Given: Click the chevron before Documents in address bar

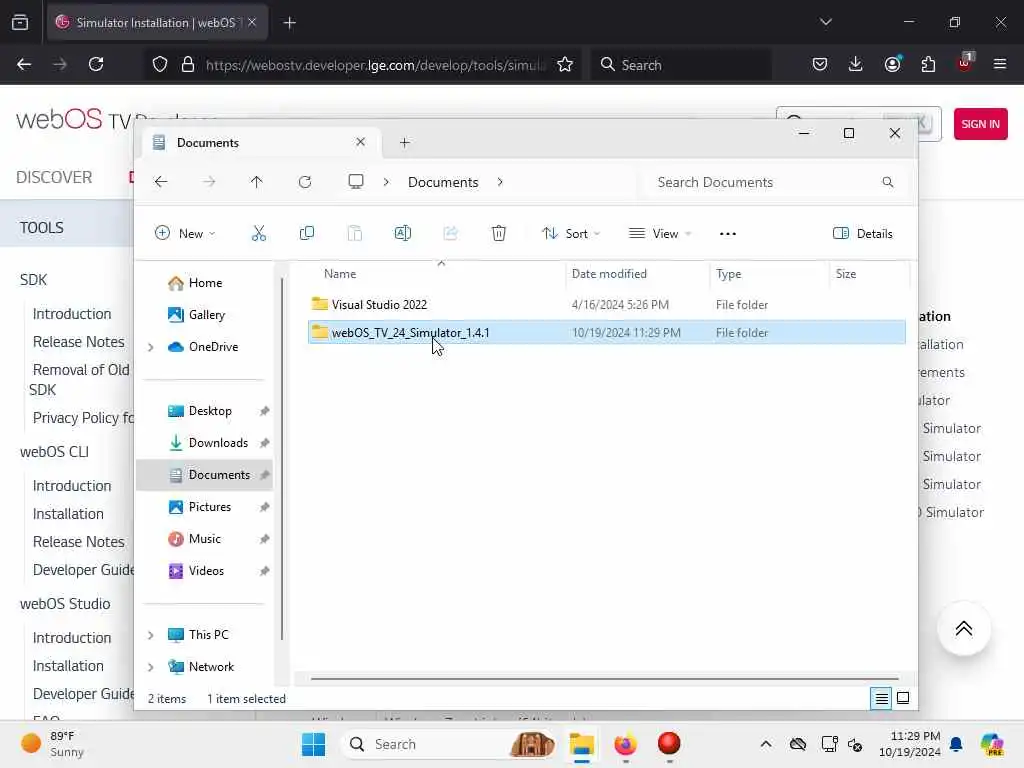Looking at the screenshot, I should tap(386, 182).
